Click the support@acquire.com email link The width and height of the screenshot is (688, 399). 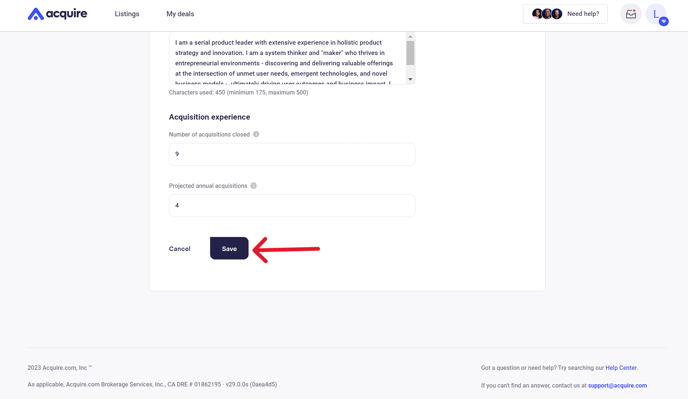click(617, 385)
